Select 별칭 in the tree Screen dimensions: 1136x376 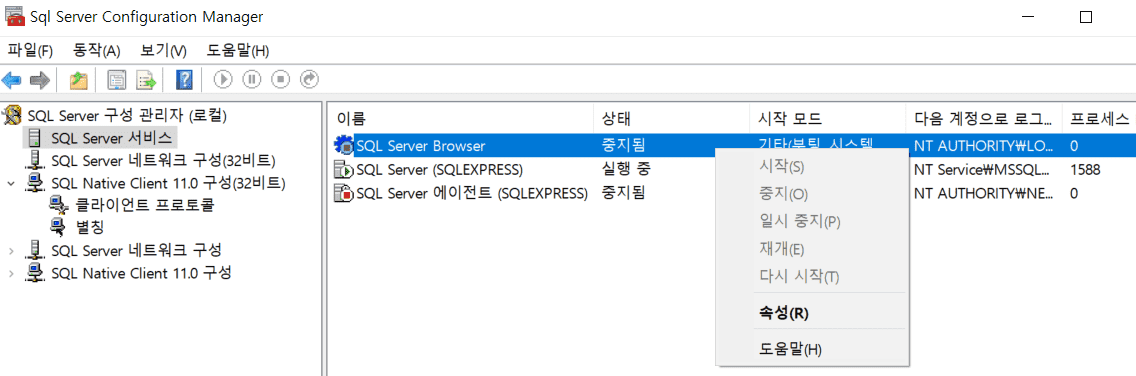point(90,227)
